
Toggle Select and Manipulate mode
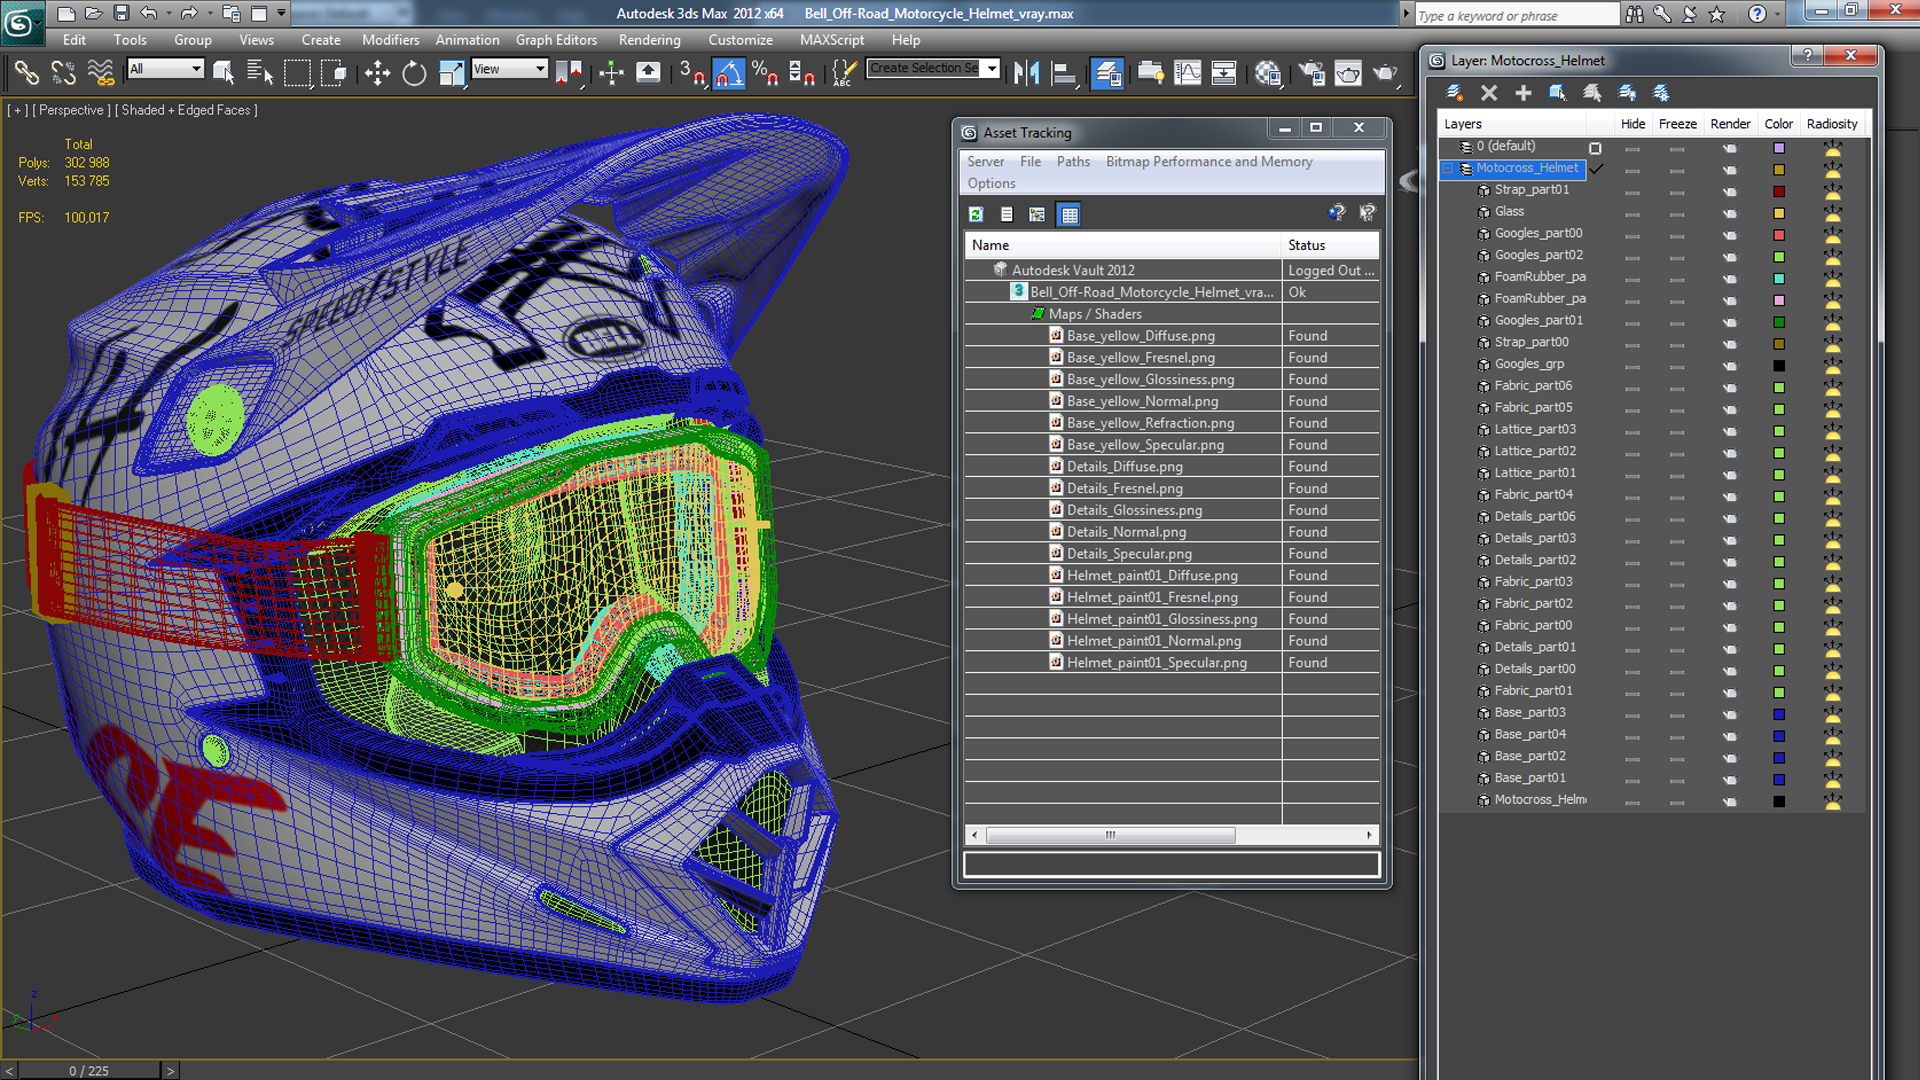(x=611, y=72)
